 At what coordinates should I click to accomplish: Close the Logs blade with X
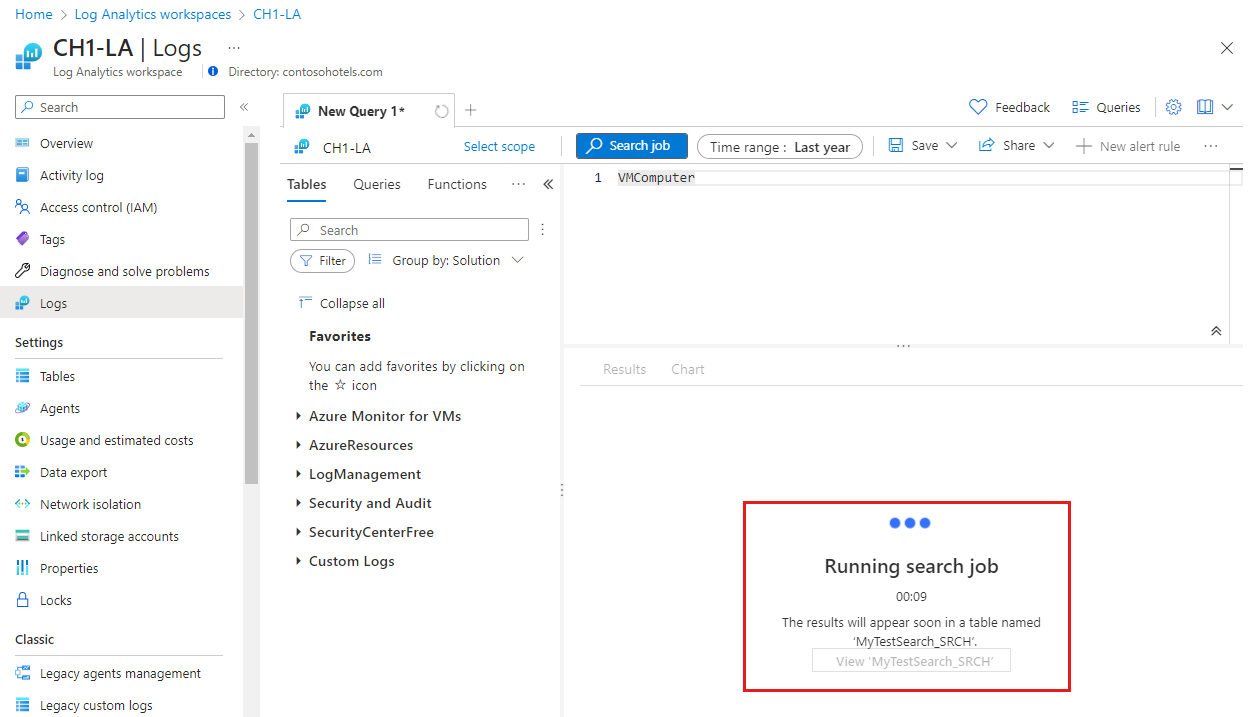pyautogui.click(x=1227, y=48)
